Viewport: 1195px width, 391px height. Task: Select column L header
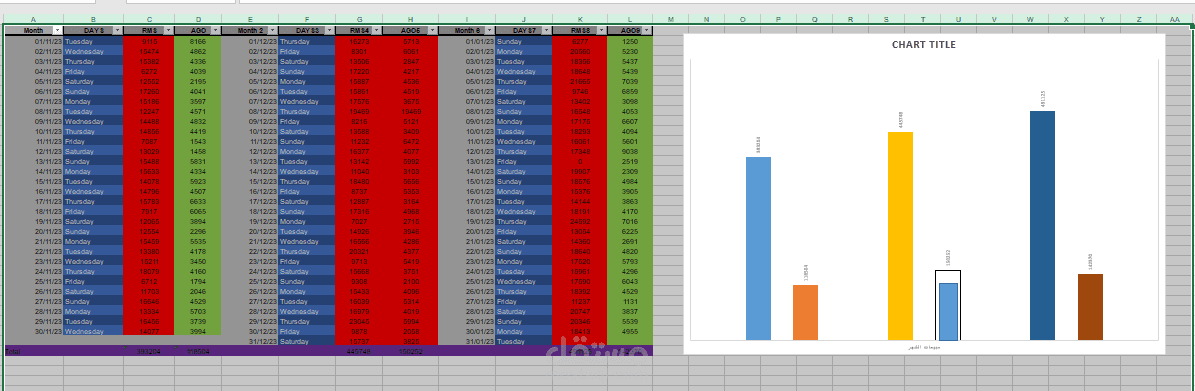[x=630, y=19]
